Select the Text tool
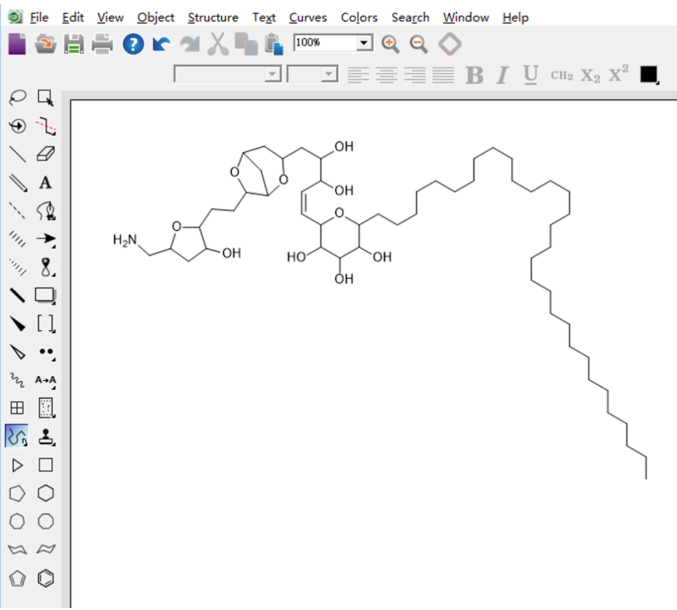Screen dimensions: 677x610 click(x=45, y=183)
